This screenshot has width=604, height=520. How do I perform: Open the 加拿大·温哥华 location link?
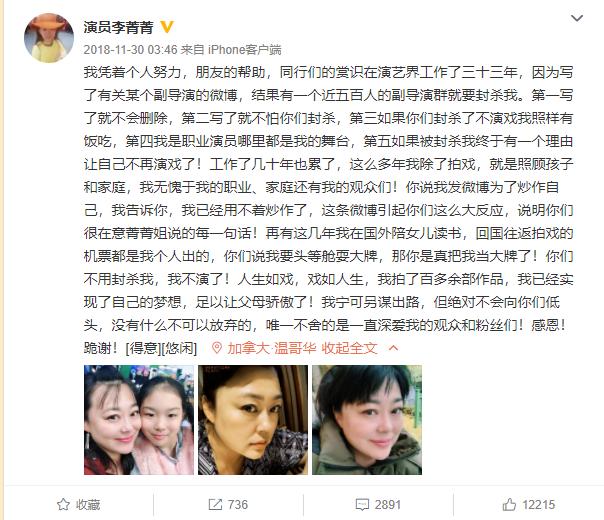point(272,348)
